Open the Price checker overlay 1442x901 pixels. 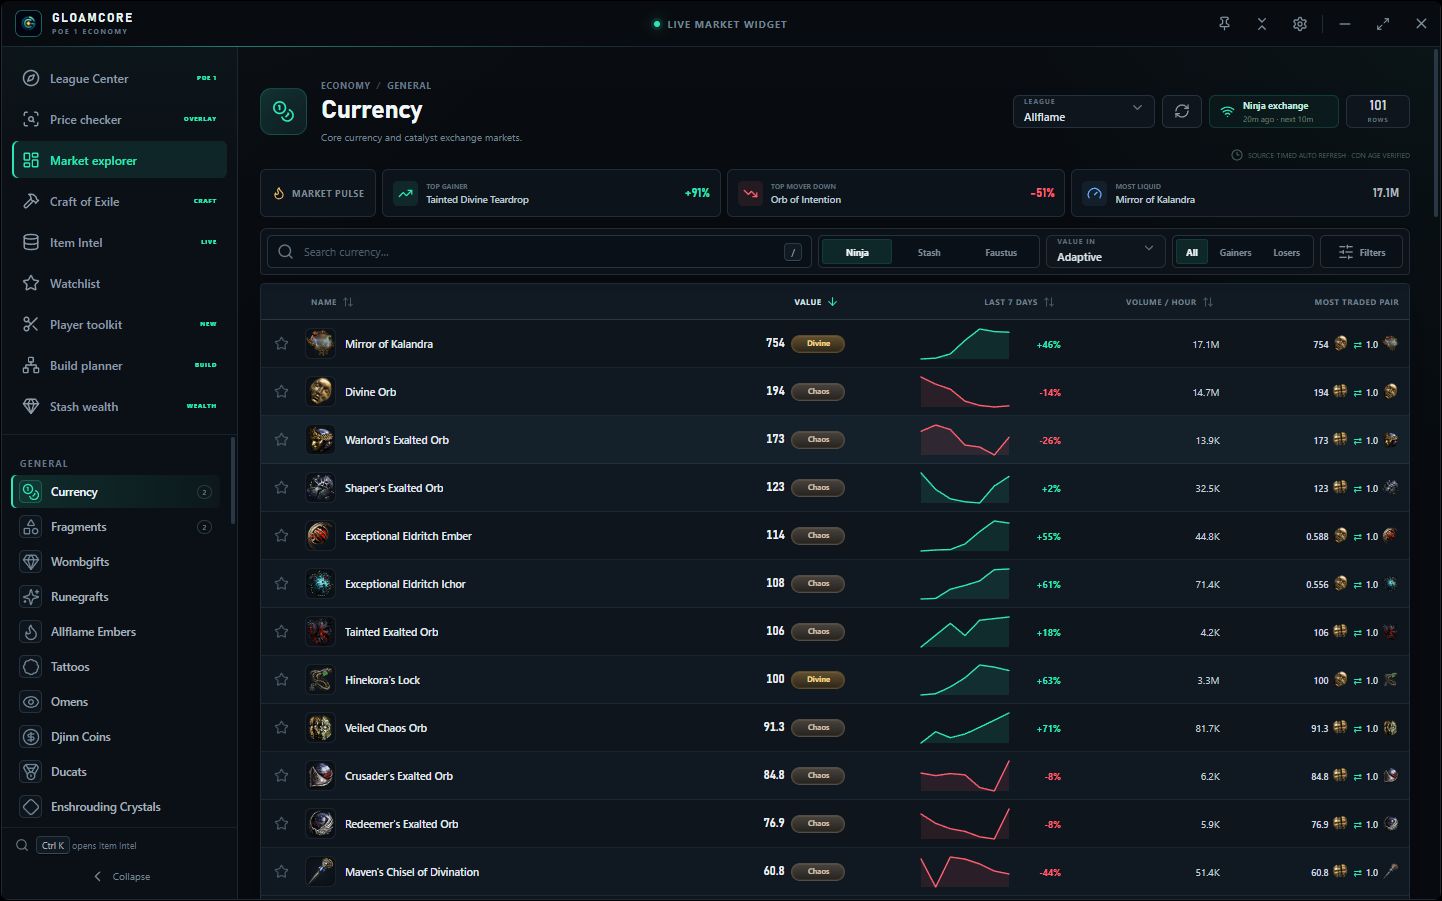(x=120, y=119)
